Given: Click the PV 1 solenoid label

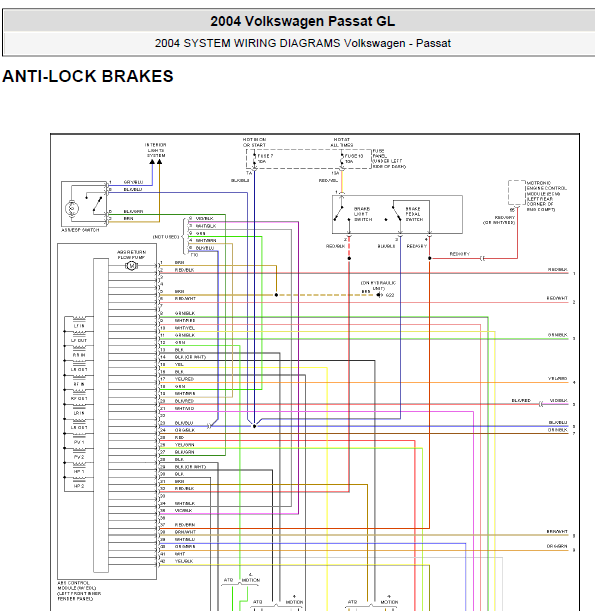Looking at the screenshot, I should (x=79, y=443).
